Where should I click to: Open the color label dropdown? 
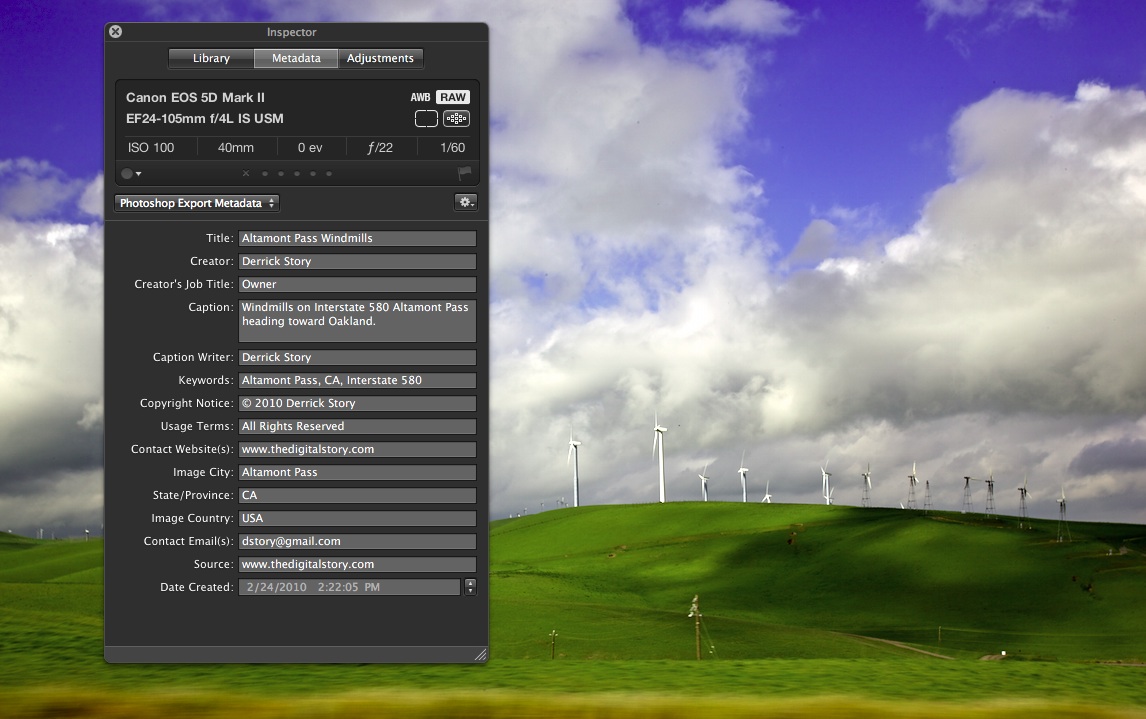(131, 174)
